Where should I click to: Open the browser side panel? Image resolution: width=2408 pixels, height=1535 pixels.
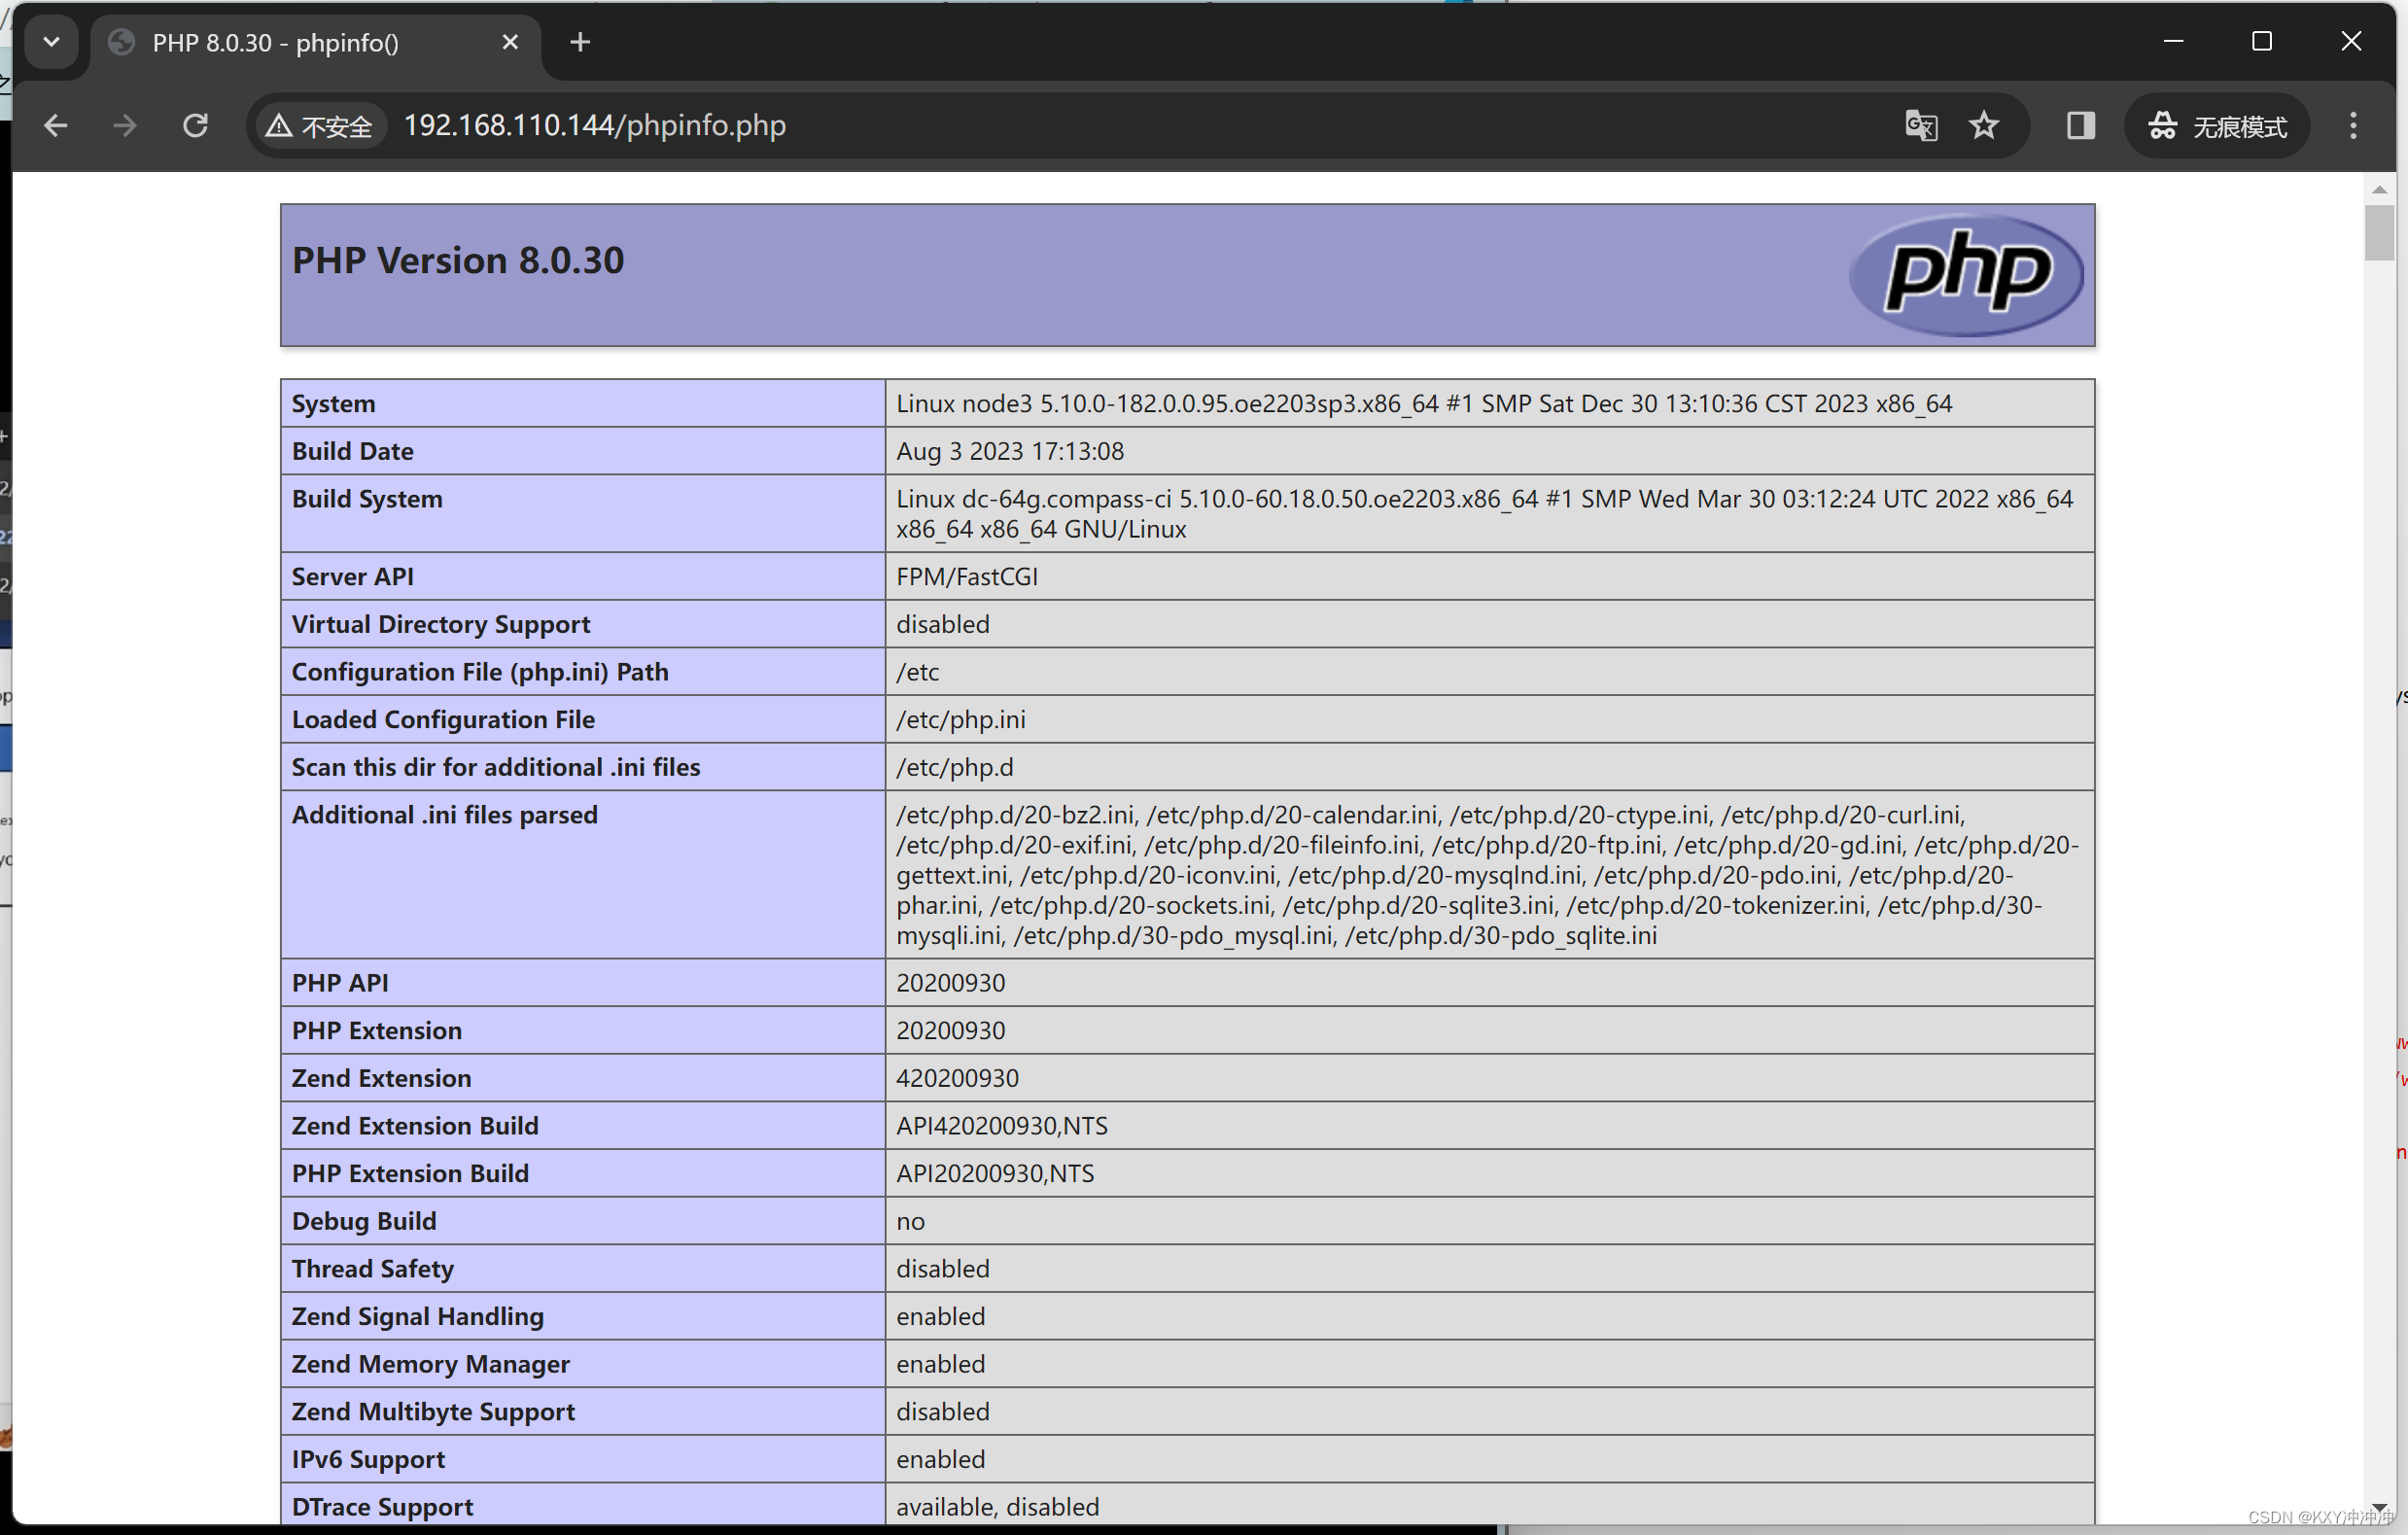[x=2081, y=125]
